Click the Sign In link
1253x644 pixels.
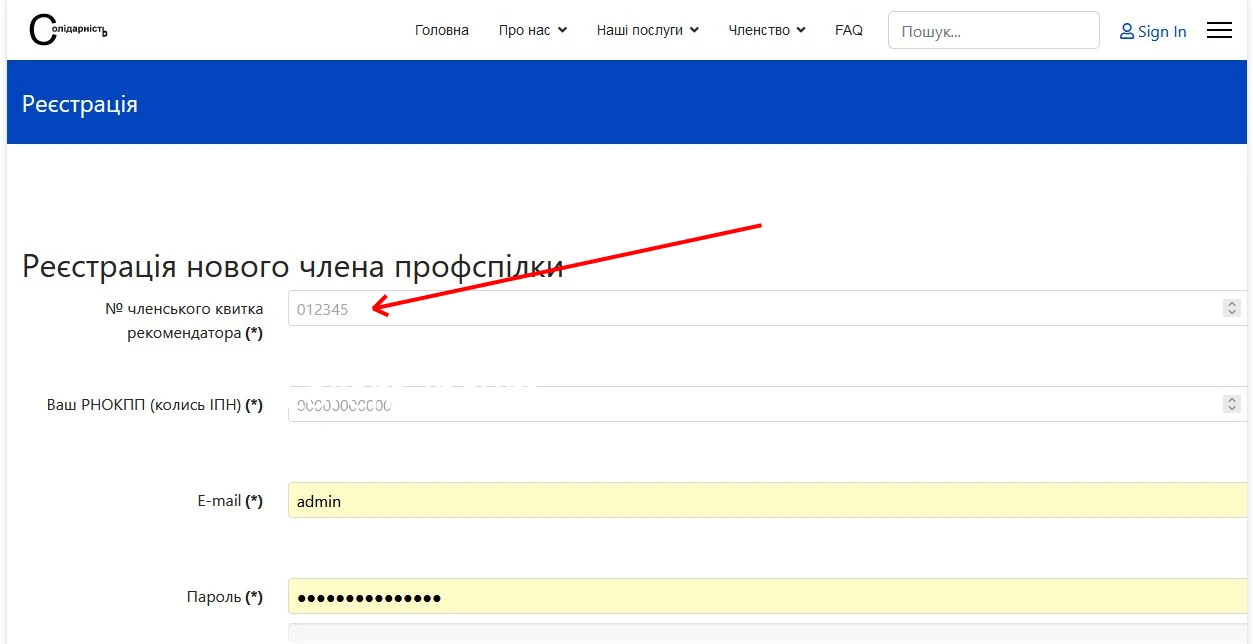pyautogui.click(x=1153, y=31)
